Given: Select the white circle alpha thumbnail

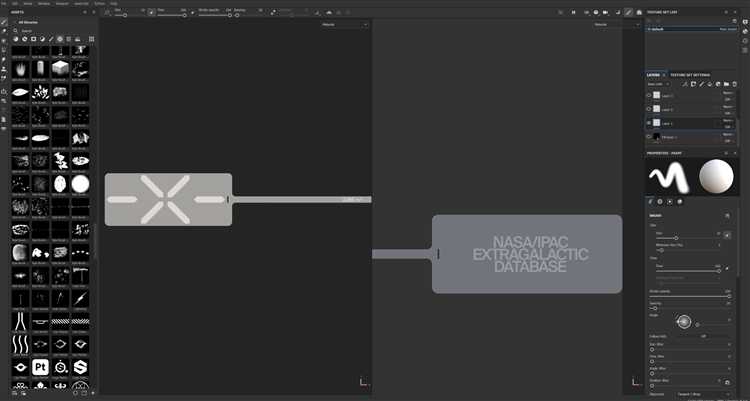Looking at the screenshot, I should (x=80, y=184).
